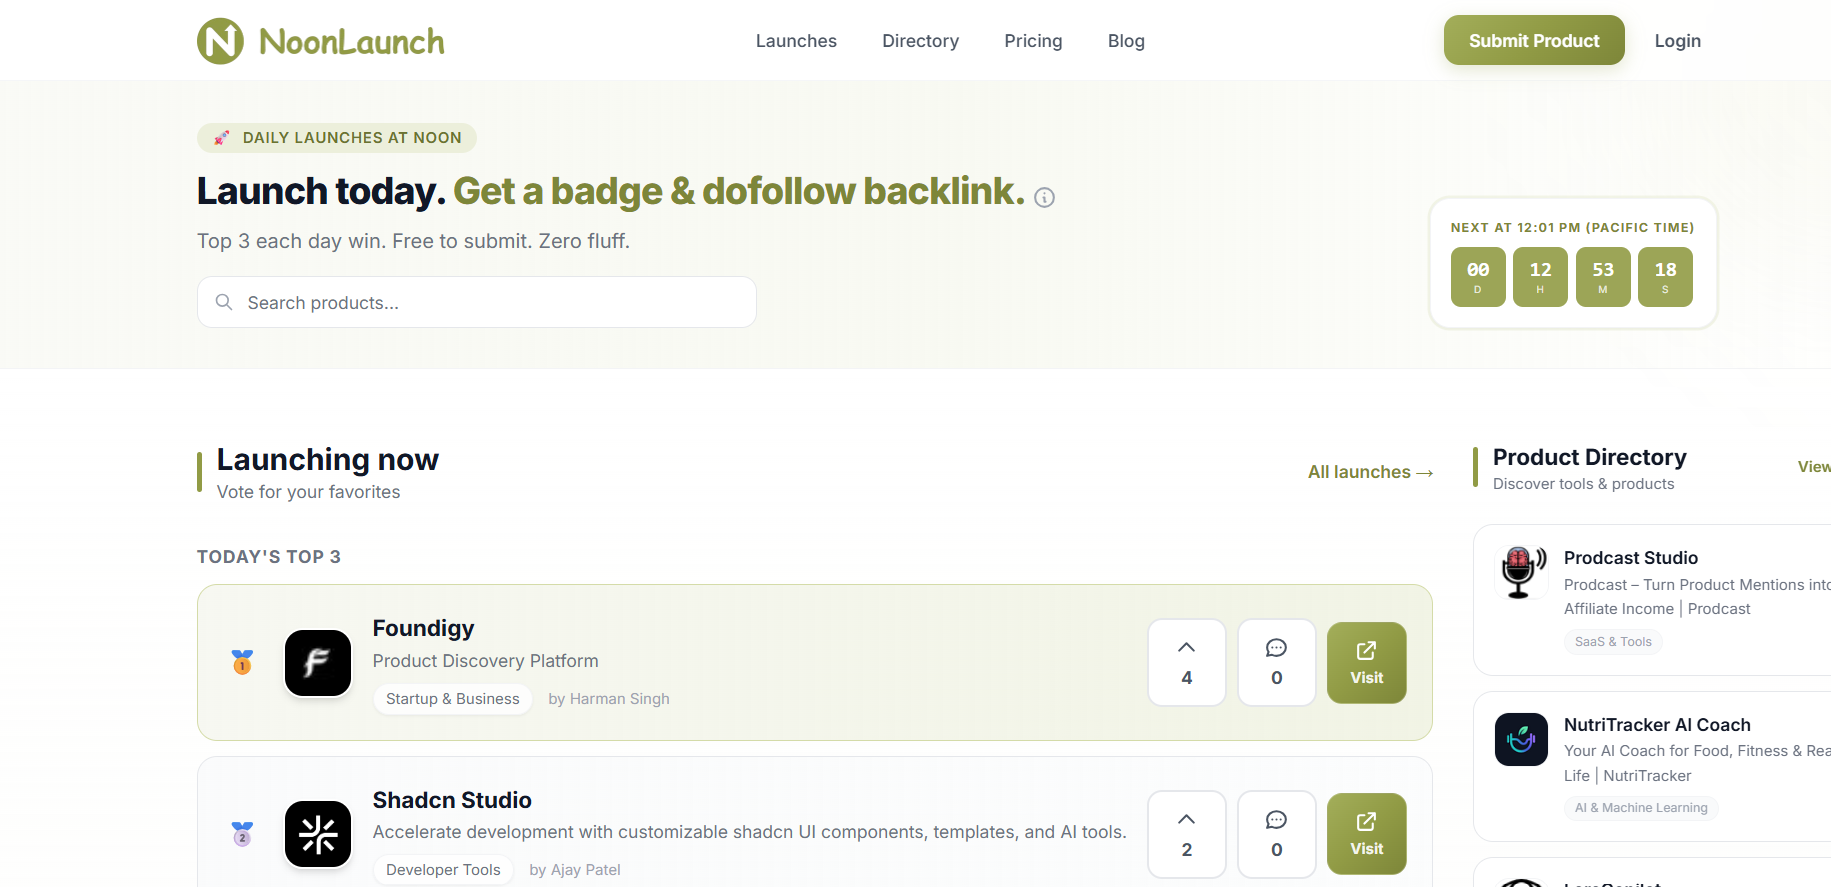Open the NoonLaunch wordmark home link
The width and height of the screenshot is (1831, 887).
[352, 42]
